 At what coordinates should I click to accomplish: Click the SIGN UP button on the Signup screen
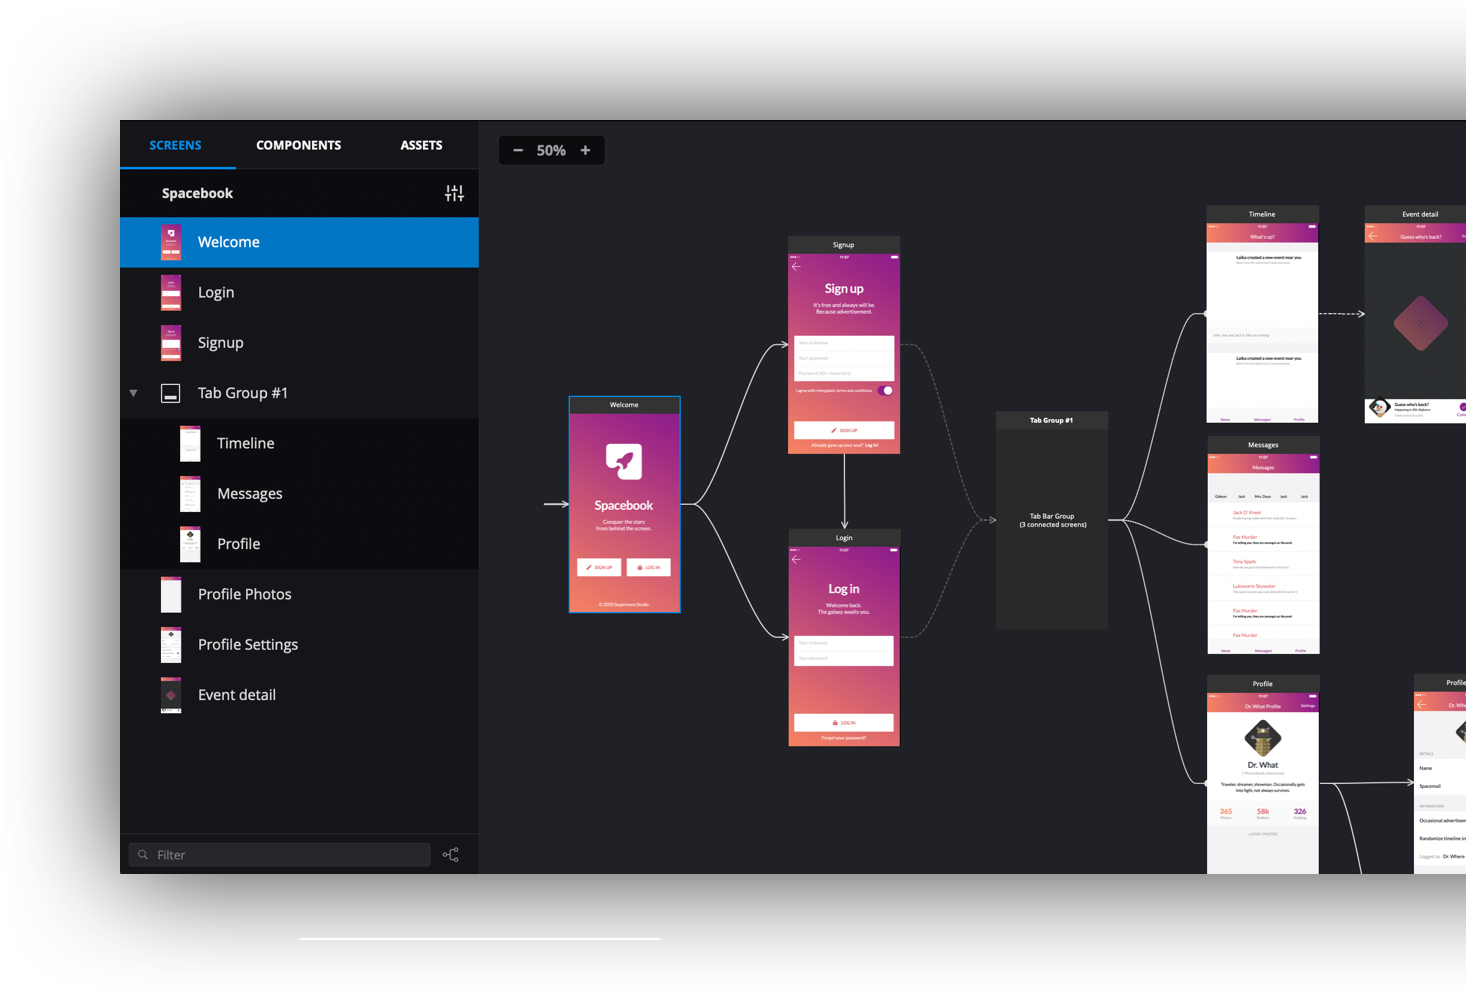click(x=843, y=430)
